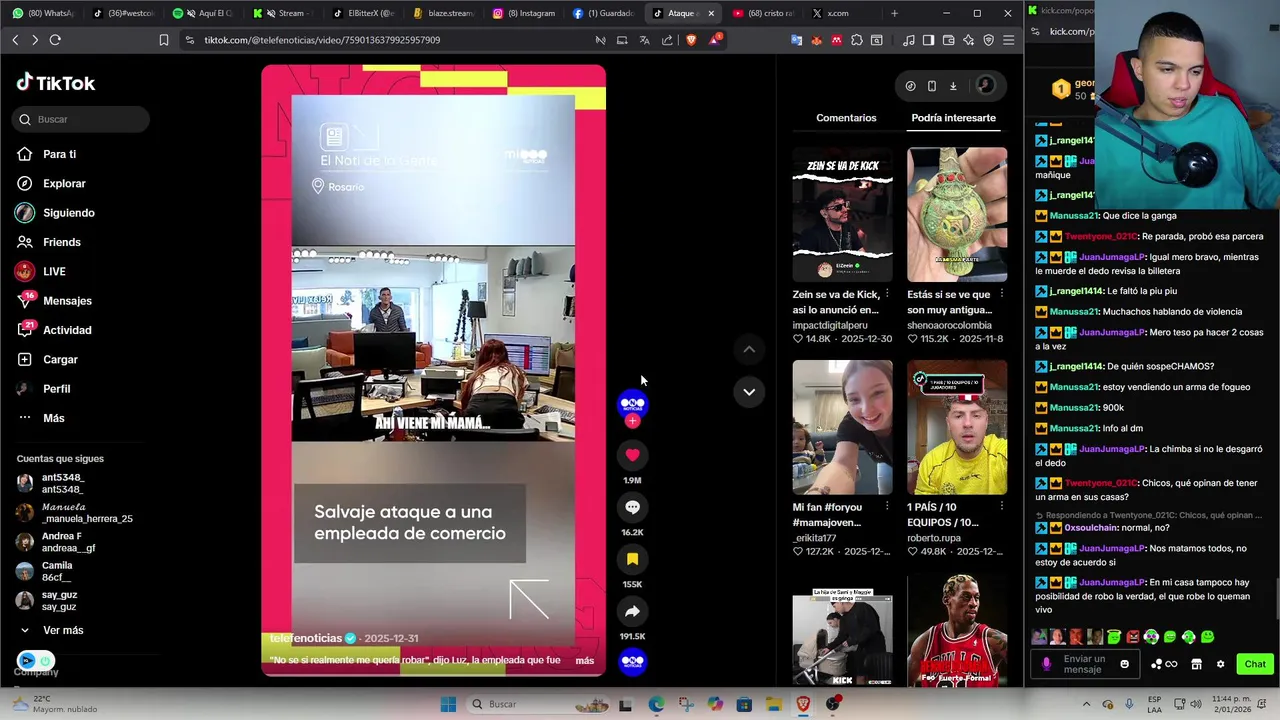The height and width of the screenshot is (720, 1280).
Task: Open options for Estás si se ve video
Action: pos(1002,295)
